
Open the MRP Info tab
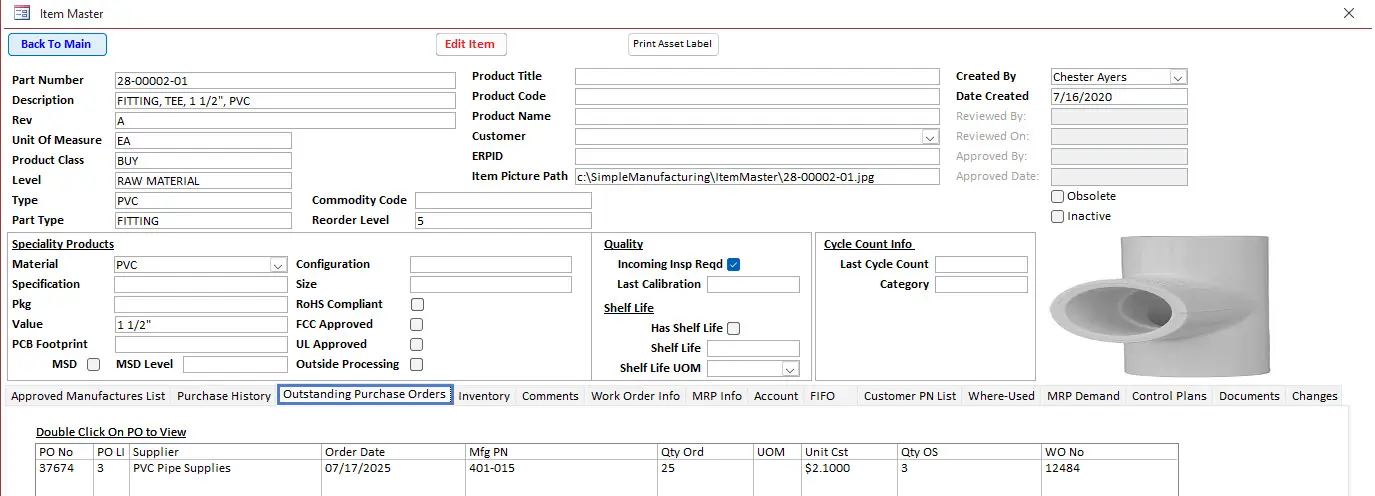pos(717,396)
